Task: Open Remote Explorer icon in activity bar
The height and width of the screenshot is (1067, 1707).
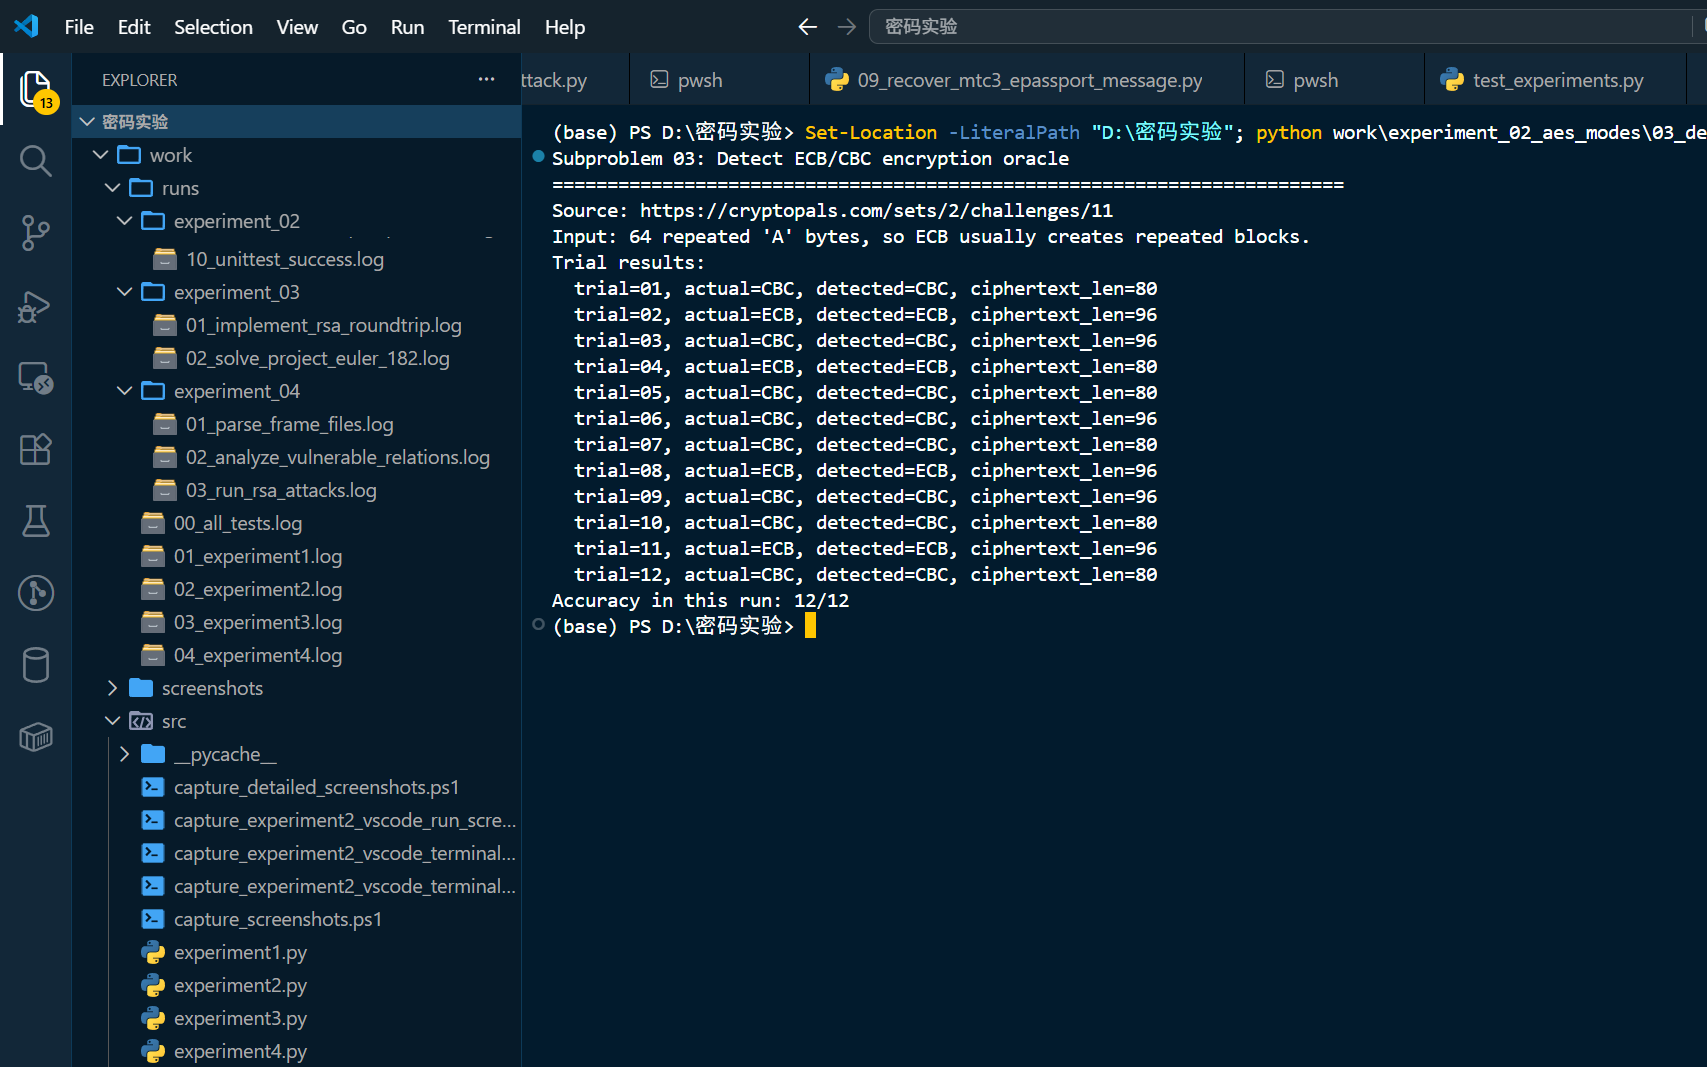Action: point(36,377)
